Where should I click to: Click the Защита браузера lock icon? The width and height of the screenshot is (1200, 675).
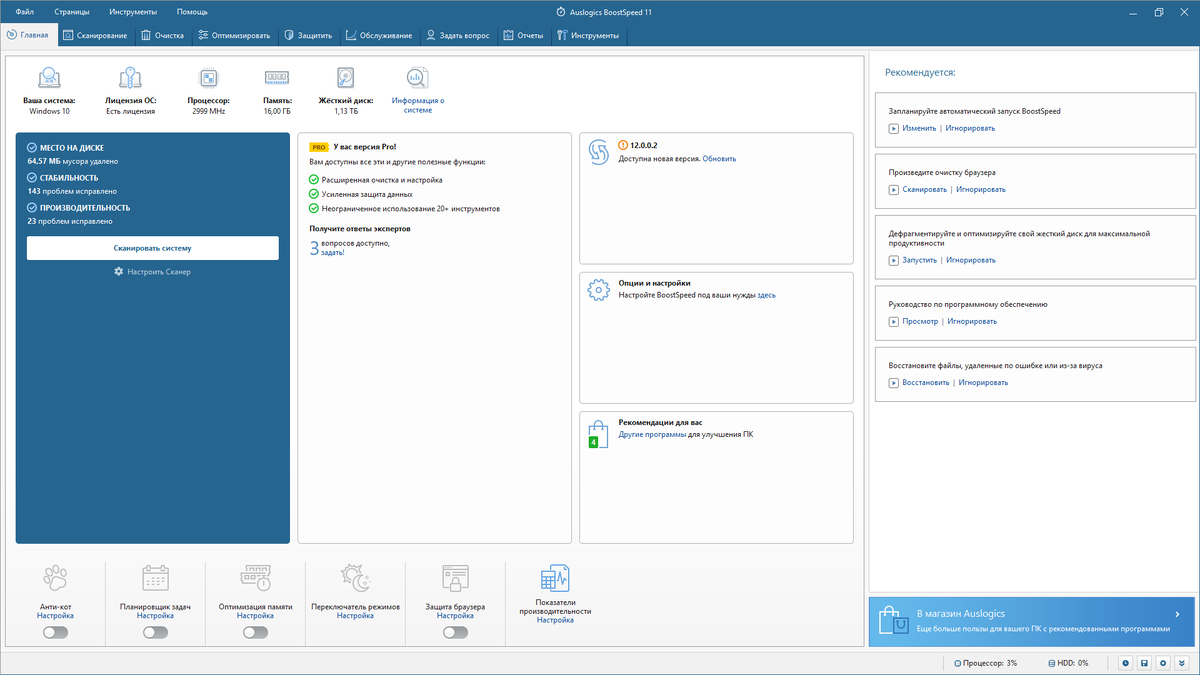pos(455,579)
